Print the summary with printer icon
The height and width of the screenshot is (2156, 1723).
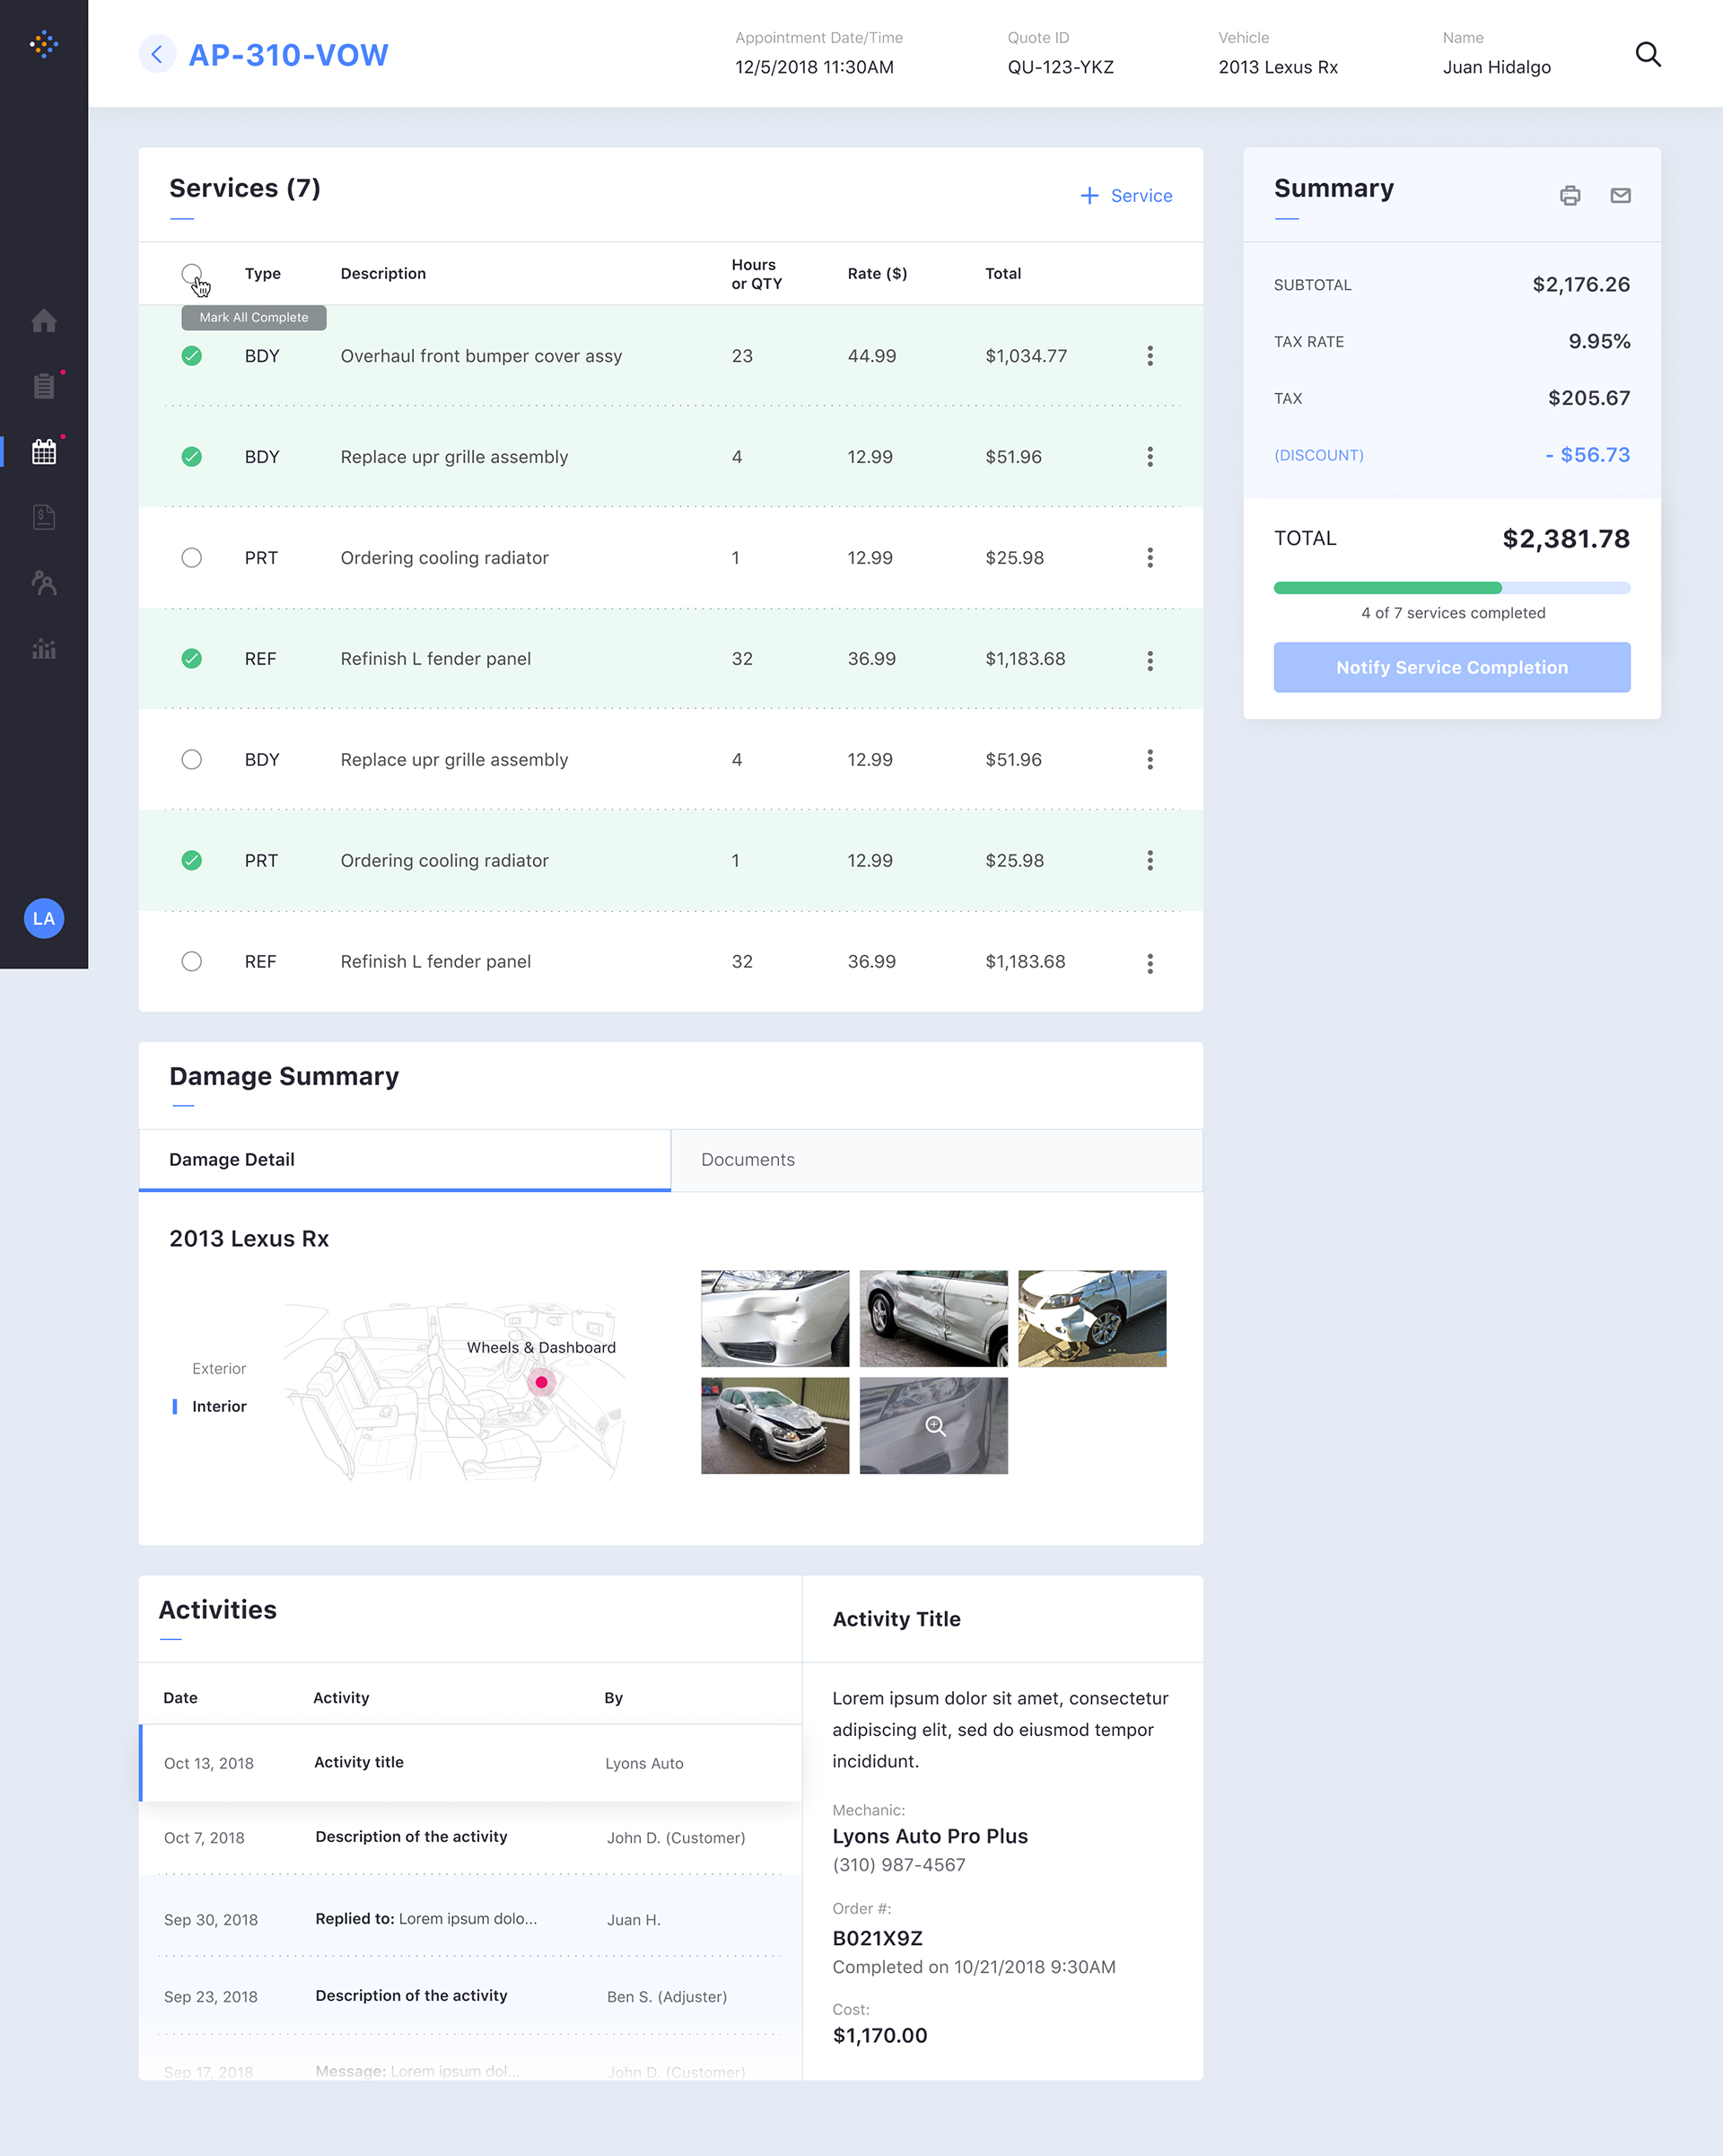[1569, 196]
